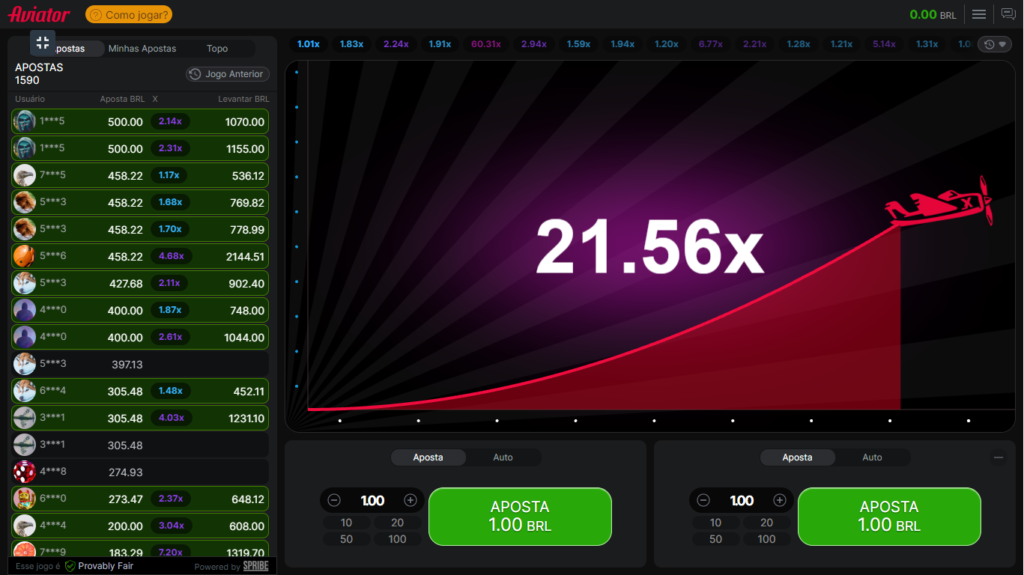This screenshot has width=1024, height=575.
Task: Increase bet with plus icon in left panel
Action: pos(410,500)
